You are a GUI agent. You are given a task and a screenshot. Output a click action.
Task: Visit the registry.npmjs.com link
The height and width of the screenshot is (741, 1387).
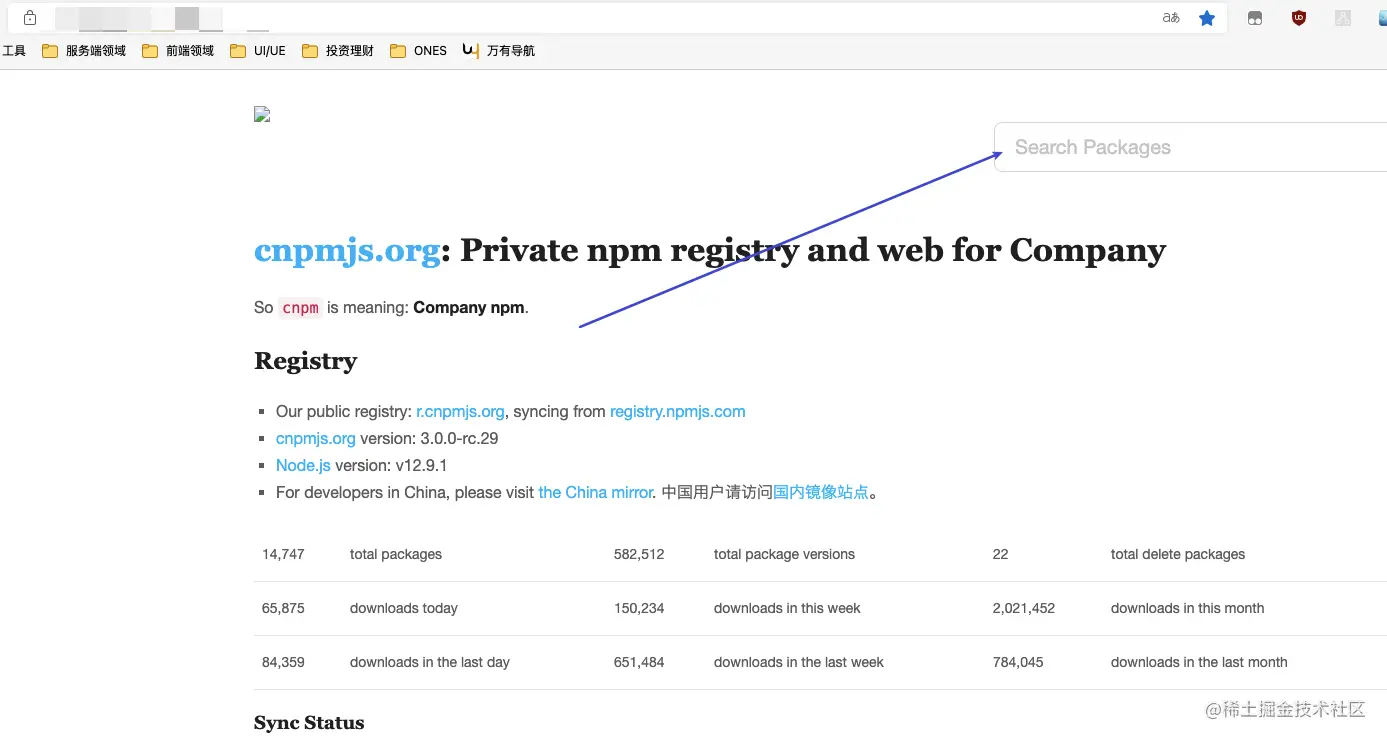point(678,411)
